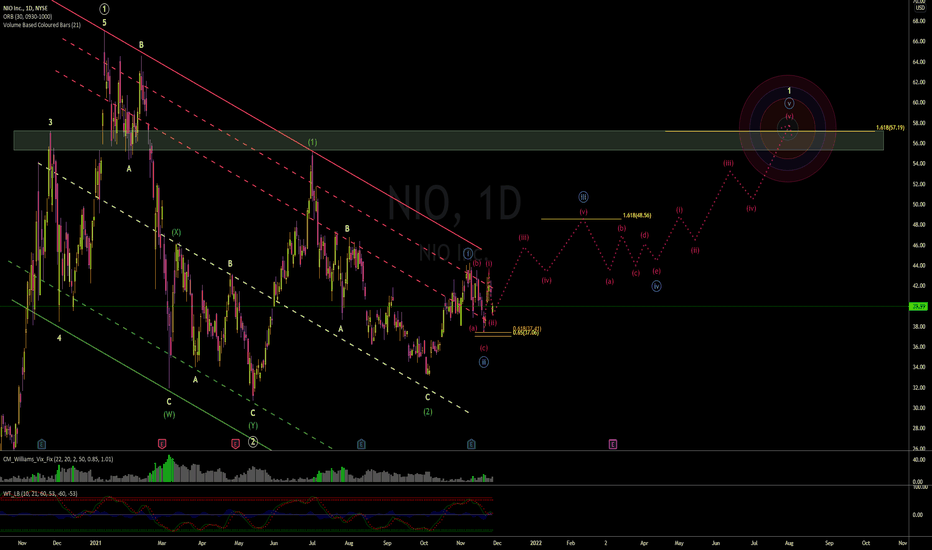Select the concentric target circle drawing
Viewport: 932px width, 550px height.
(788, 128)
